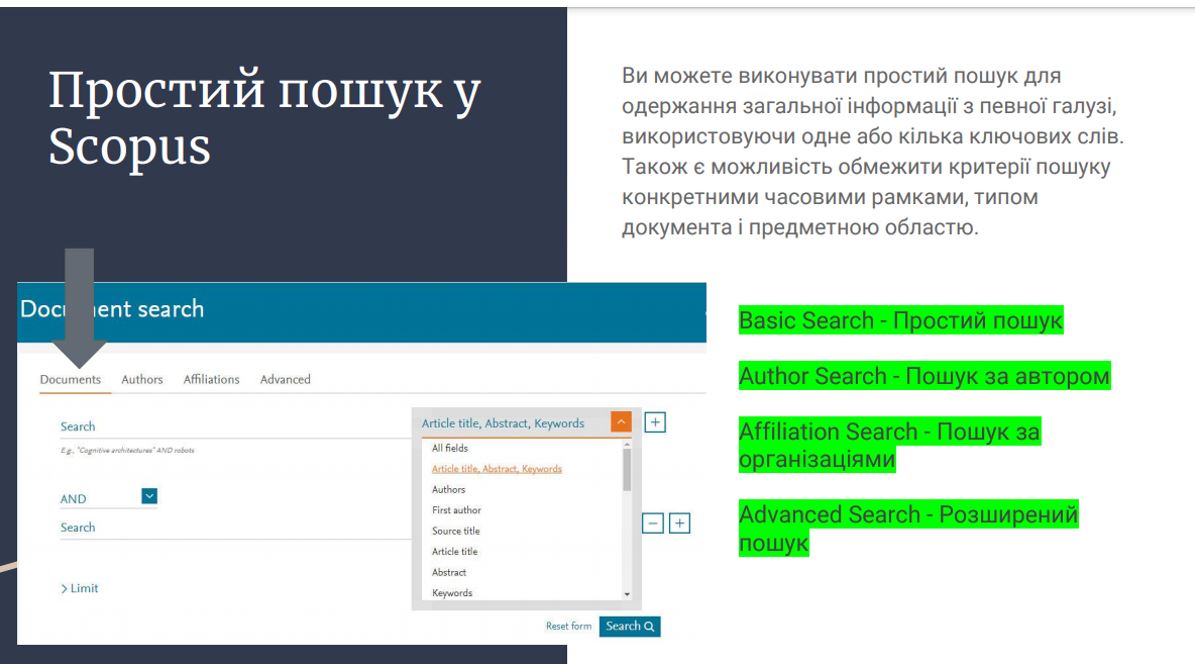Click the first Search input field
Screen dimensions: 1195x671
pyautogui.click(x=235, y=427)
